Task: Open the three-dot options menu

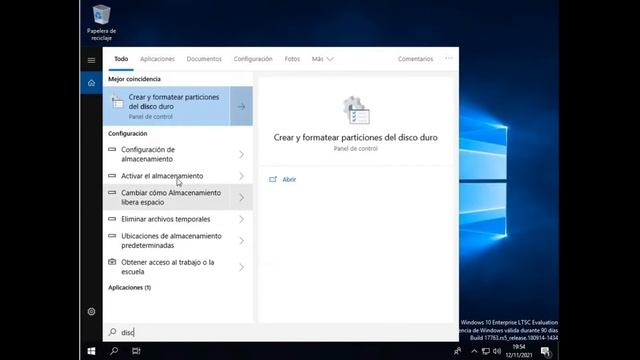Action: 449,58
